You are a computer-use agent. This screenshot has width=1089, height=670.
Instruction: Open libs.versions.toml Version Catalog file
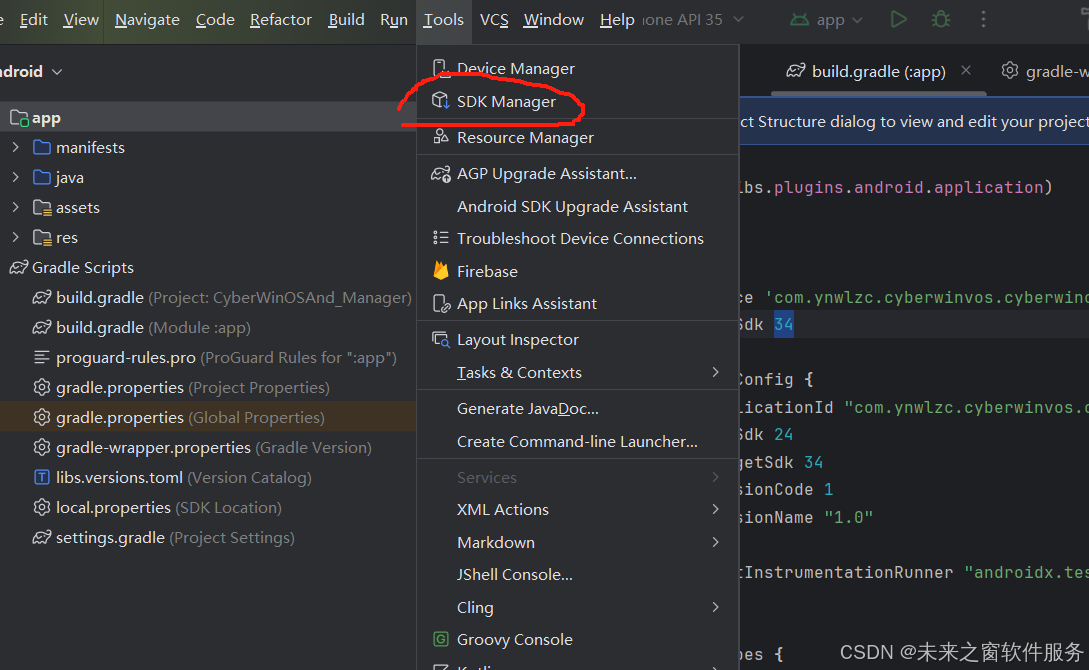(x=172, y=477)
